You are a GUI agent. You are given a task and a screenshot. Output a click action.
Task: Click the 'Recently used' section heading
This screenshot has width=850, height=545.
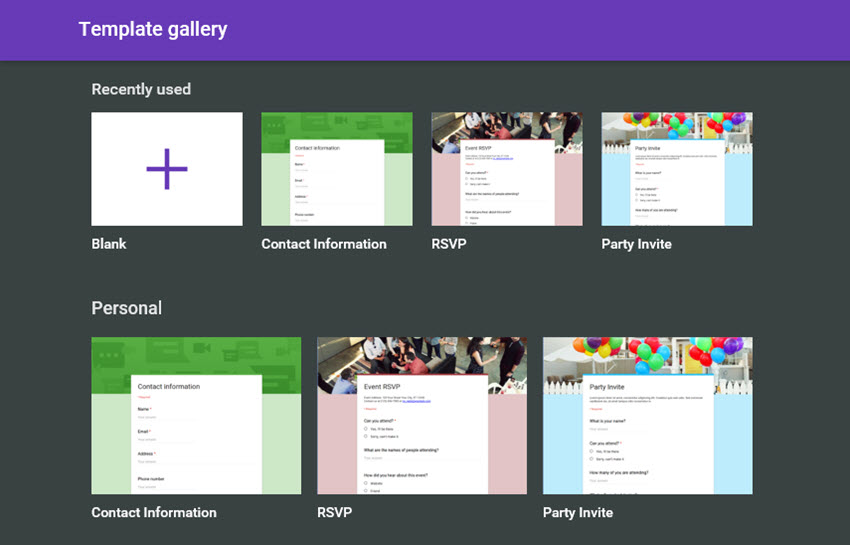[141, 89]
